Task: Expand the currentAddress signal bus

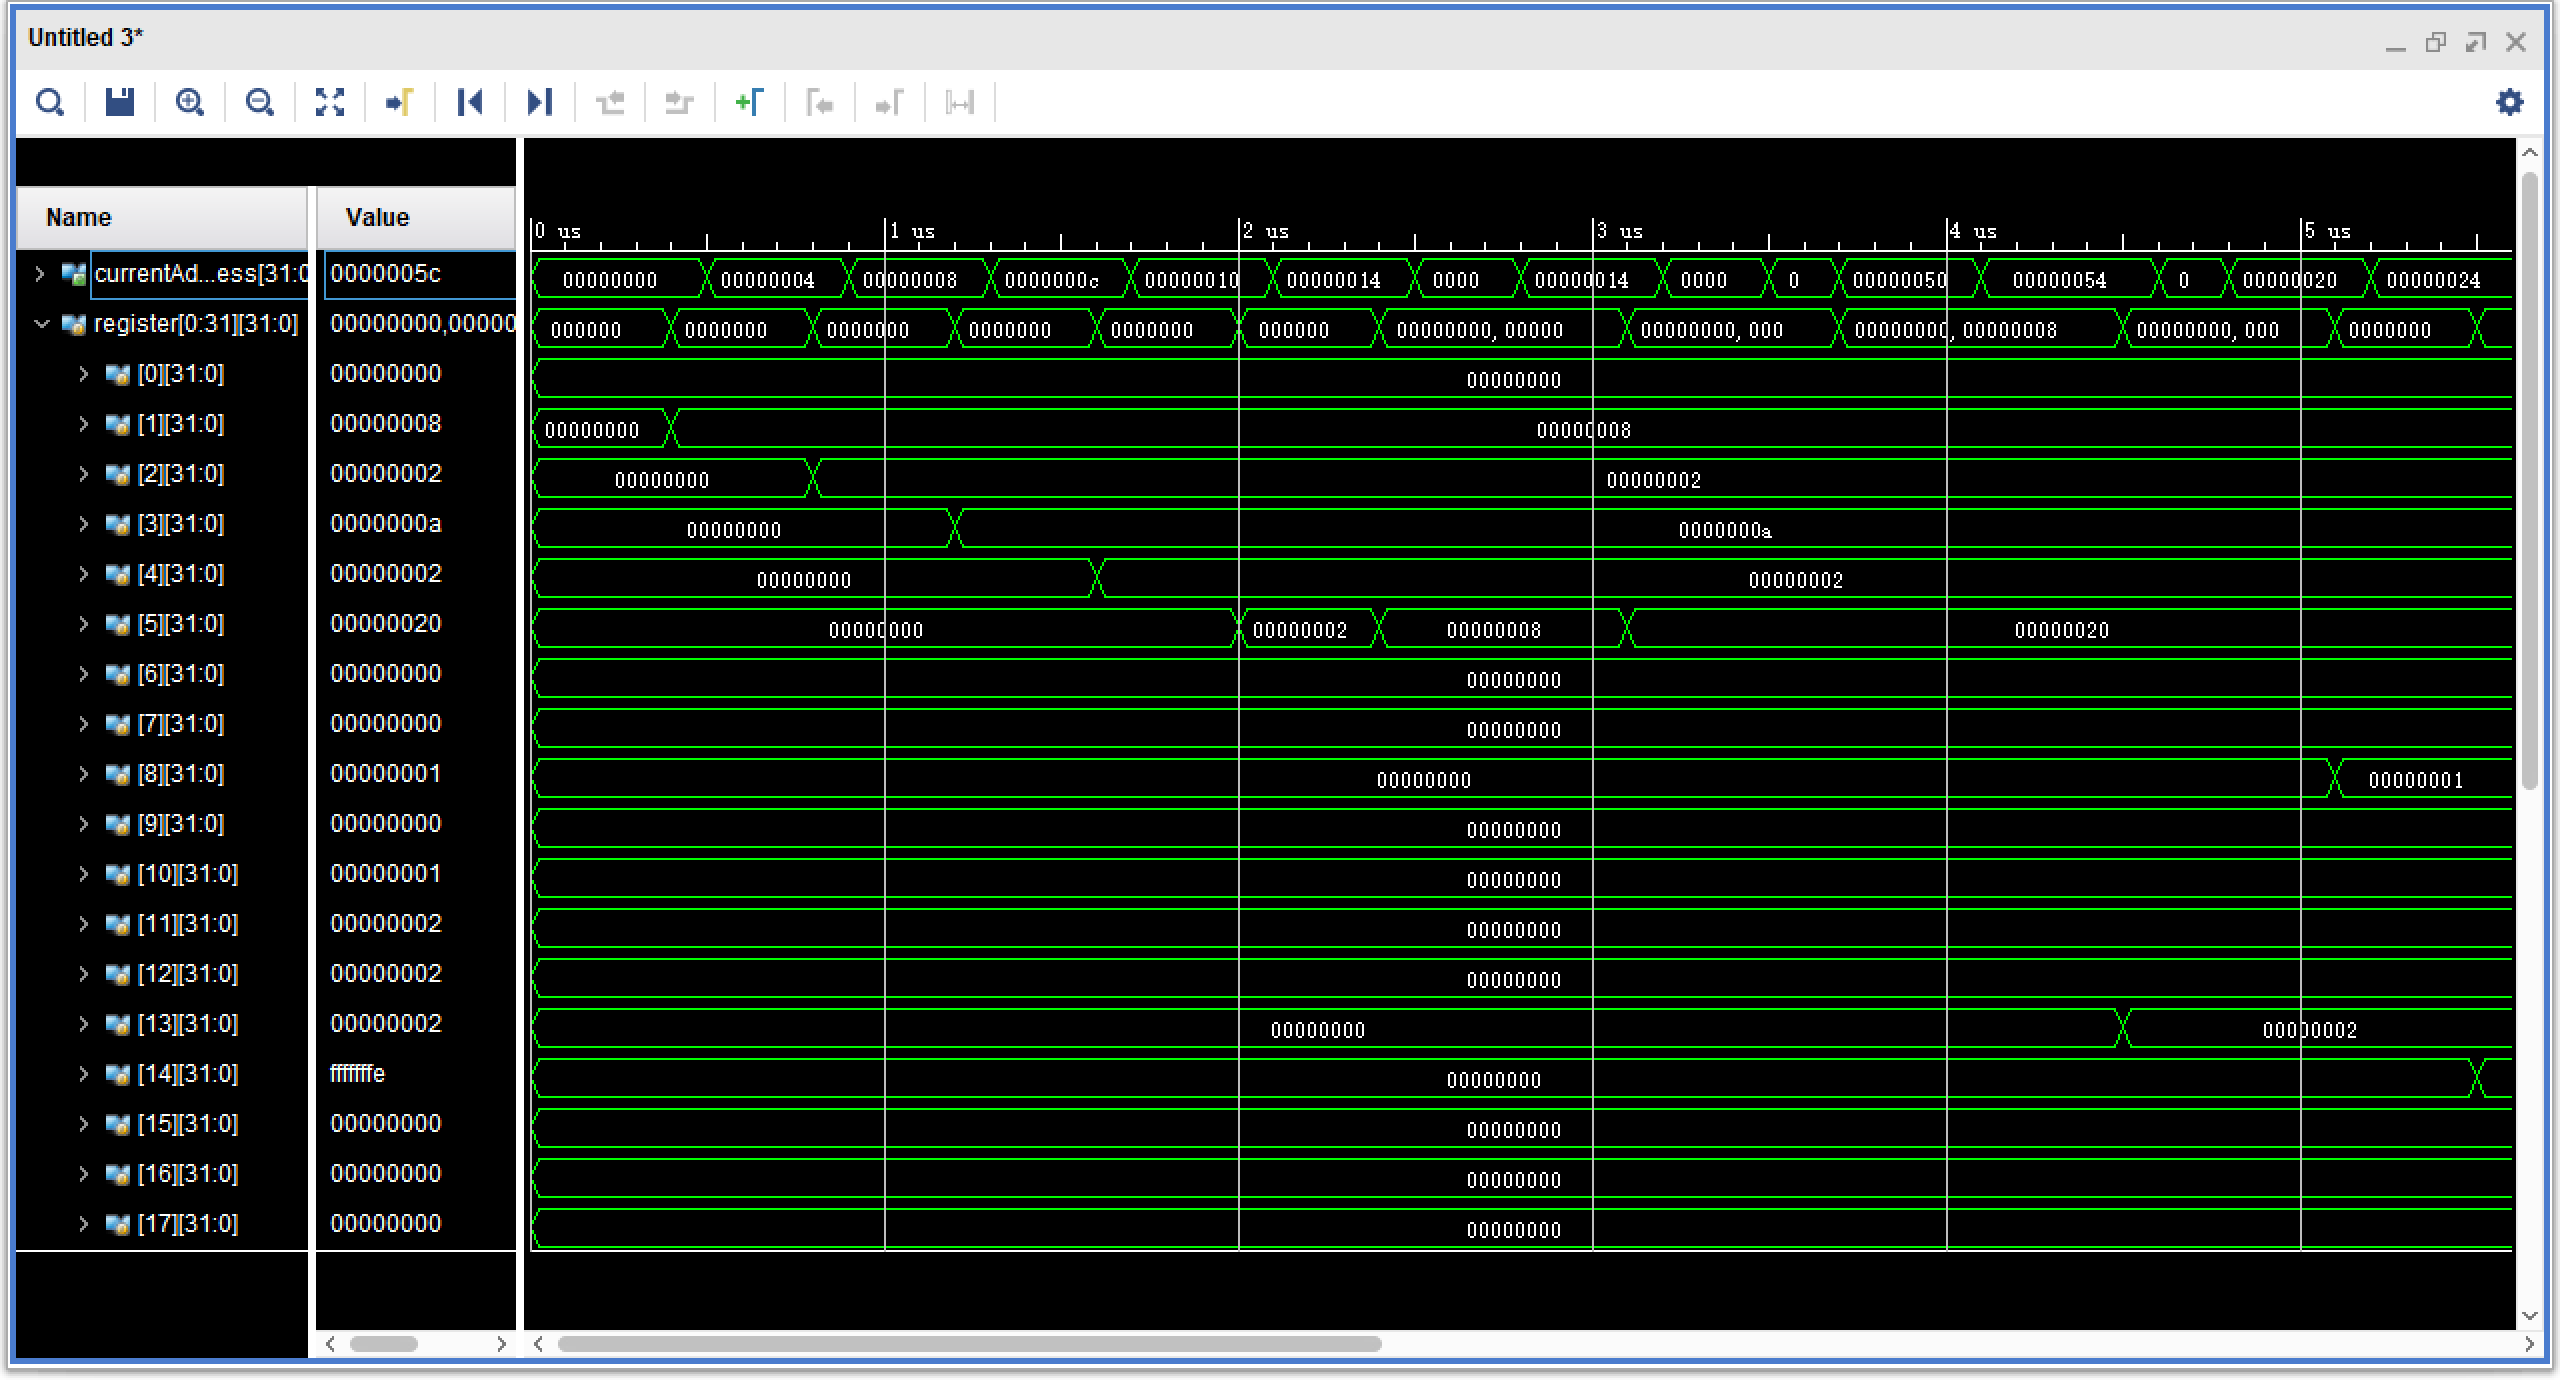Action: coord(40,274)
